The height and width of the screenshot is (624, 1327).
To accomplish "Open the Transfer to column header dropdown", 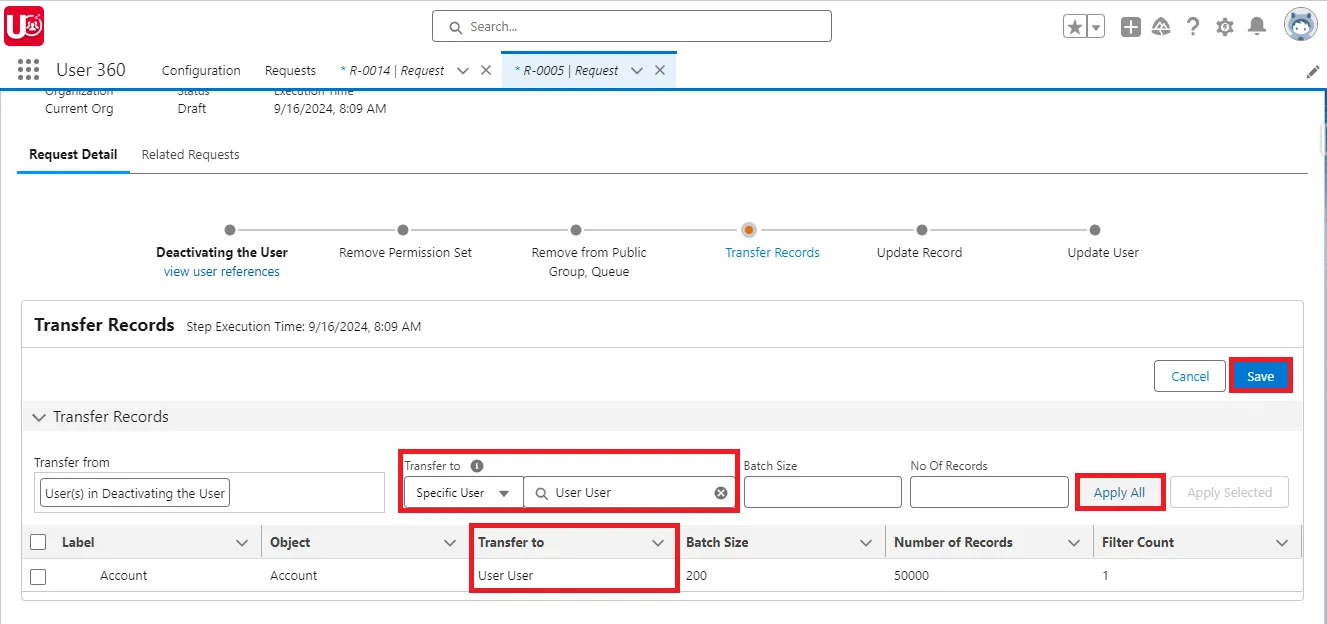I will 658,542.
